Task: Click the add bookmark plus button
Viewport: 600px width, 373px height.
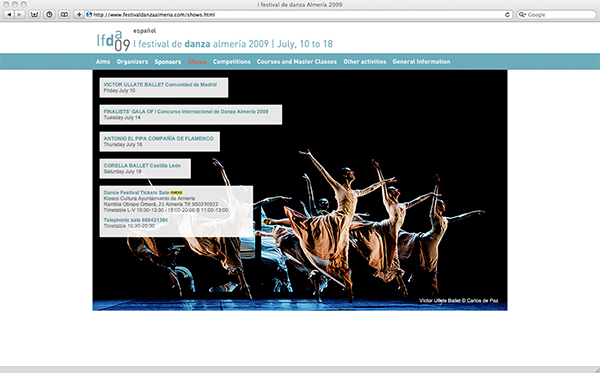Action: tap(79, 15)
